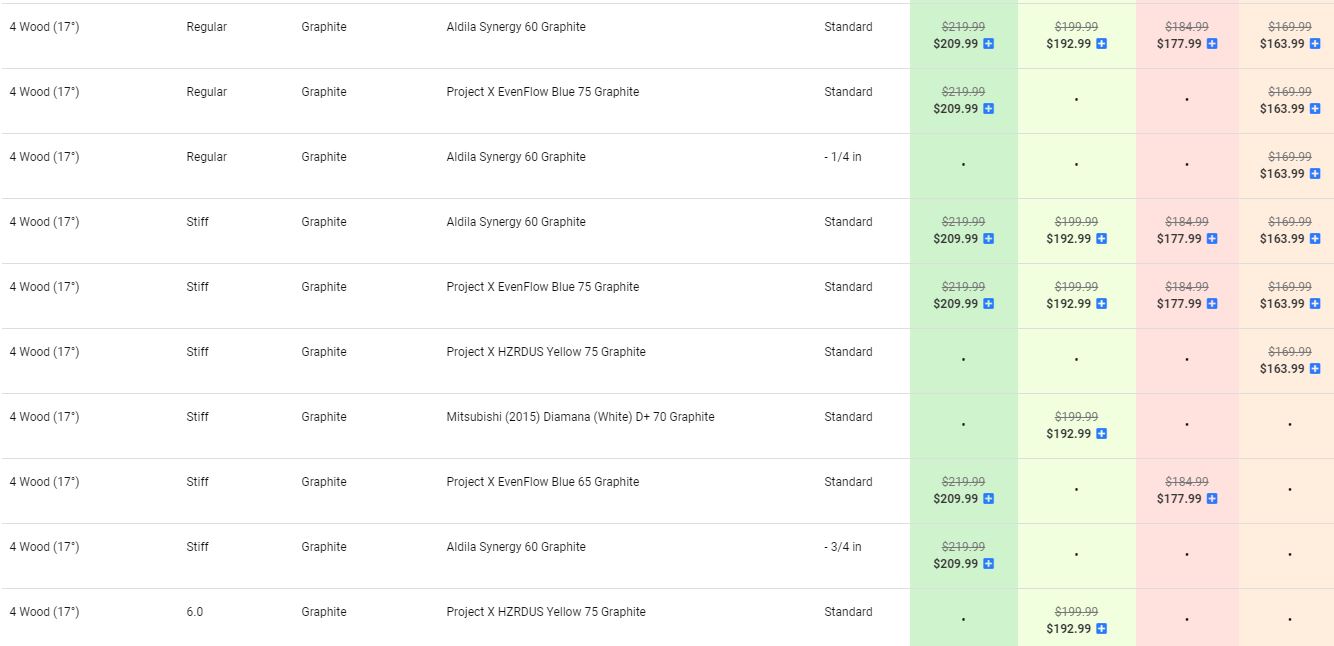Click plus for Stiff Aldila -3/4 in $209.99
This screenshot has height=646, width=1334.
point(989,564)
